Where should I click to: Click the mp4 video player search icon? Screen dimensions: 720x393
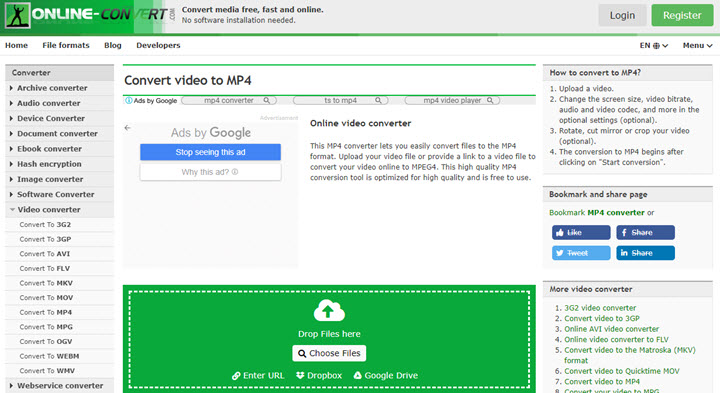[x=490, y=100]
